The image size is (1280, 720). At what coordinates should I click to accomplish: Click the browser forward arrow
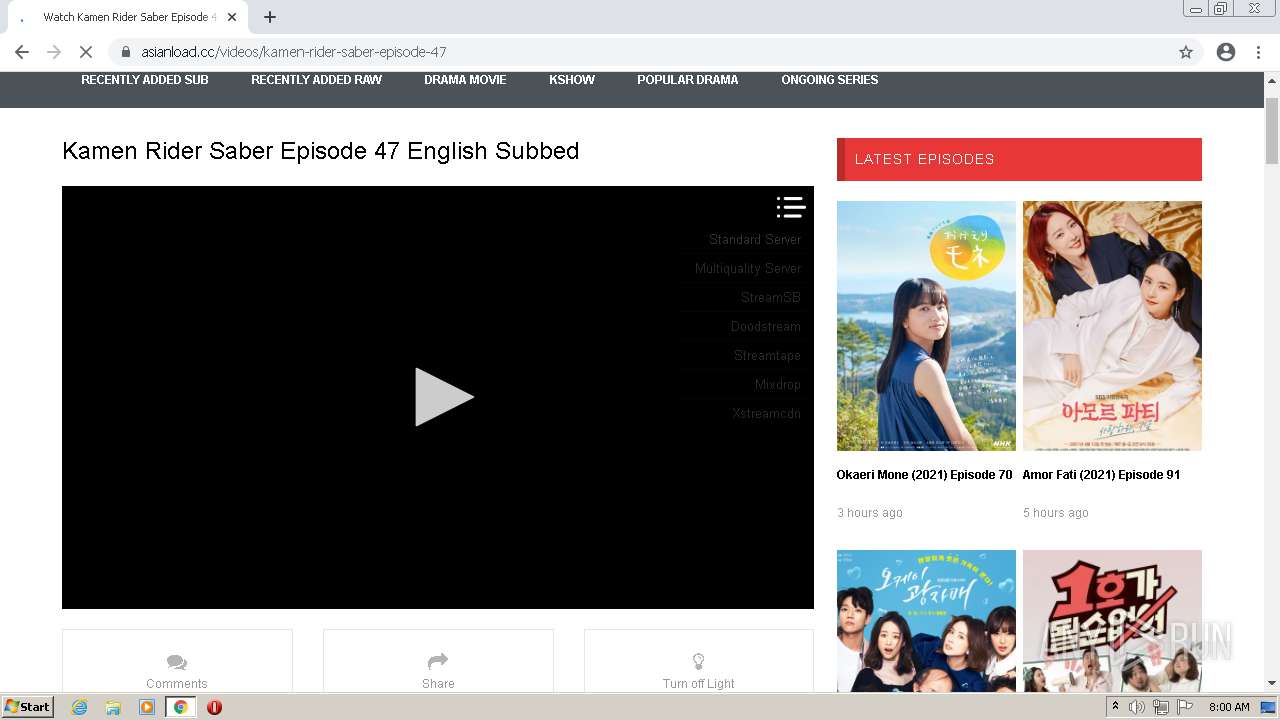point(54,52)
